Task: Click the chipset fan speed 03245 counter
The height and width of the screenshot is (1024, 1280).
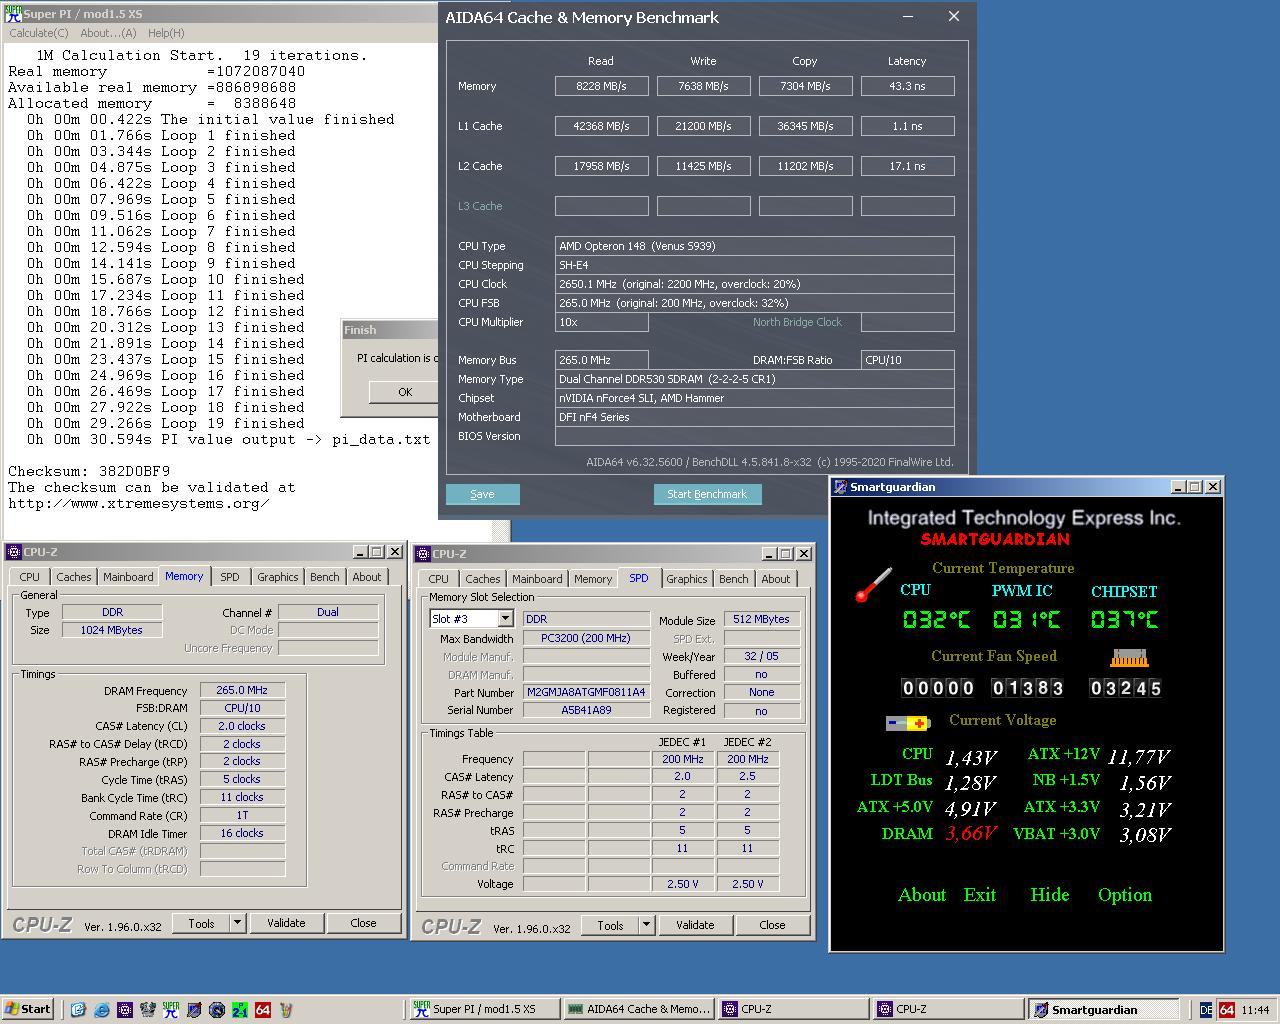Action: [1126, 688]
